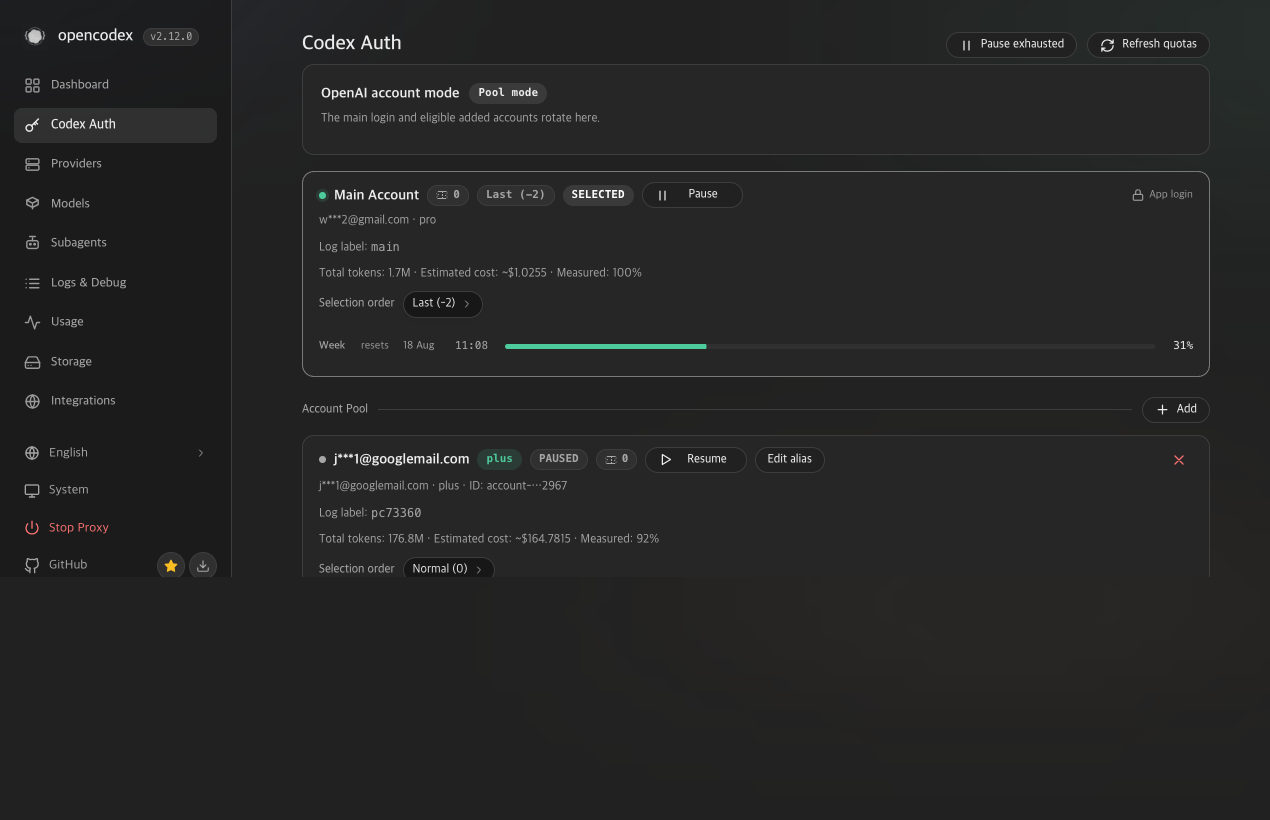The width and height of the screenshot is (1270, 820).
Task: Click the opencodex logo icon
Action: pos(35,36)
